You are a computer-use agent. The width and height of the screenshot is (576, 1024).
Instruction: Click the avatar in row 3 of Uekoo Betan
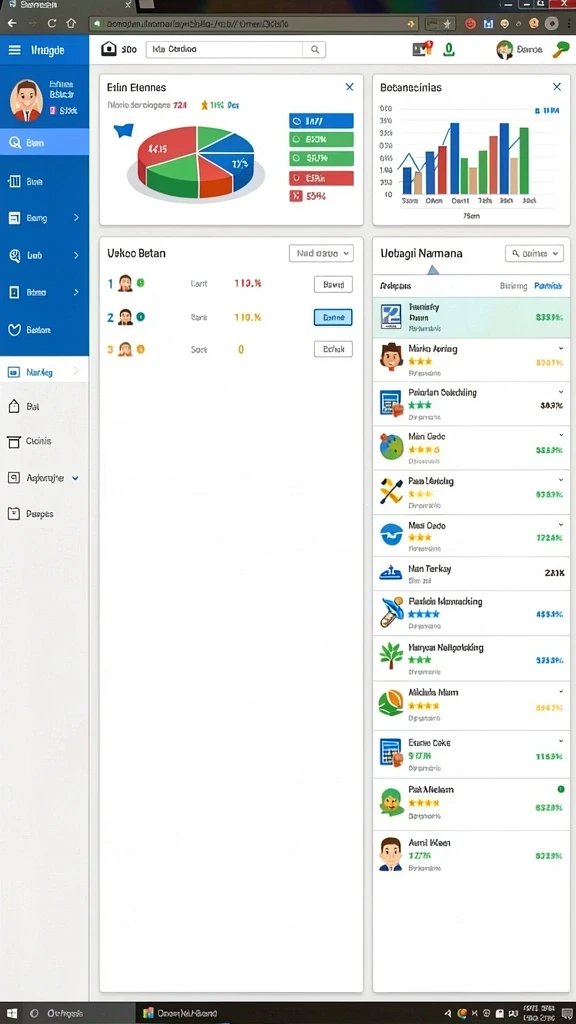pyautogui.click(x=125, y=349)
